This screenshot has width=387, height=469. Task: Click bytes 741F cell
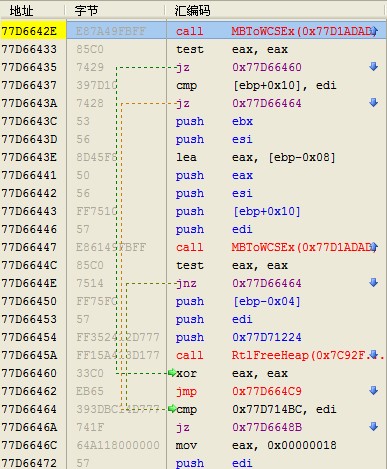click(x=90, y=427)
